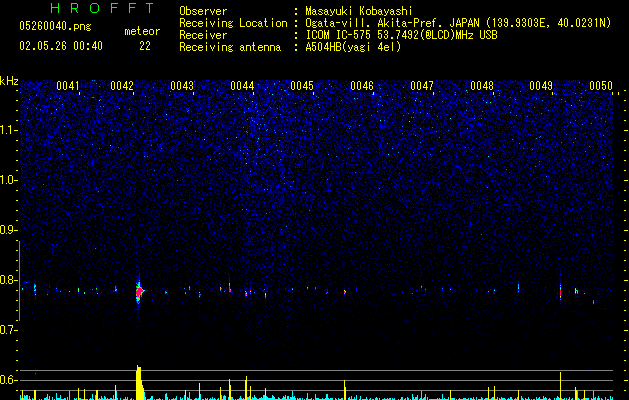
Task: Click the tall yellow intensity spike near 0042
Action: point(139,382)
